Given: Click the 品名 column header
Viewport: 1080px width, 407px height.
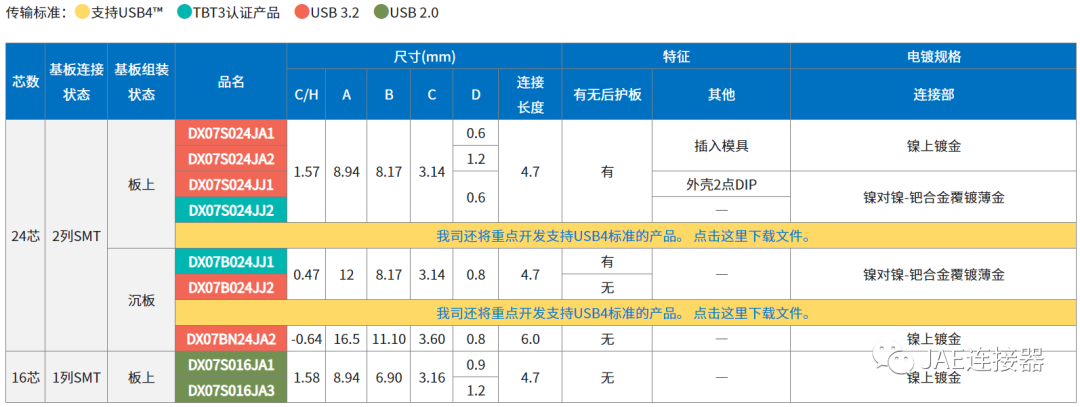Looking at the screenshot, I should tap(231, 82).
